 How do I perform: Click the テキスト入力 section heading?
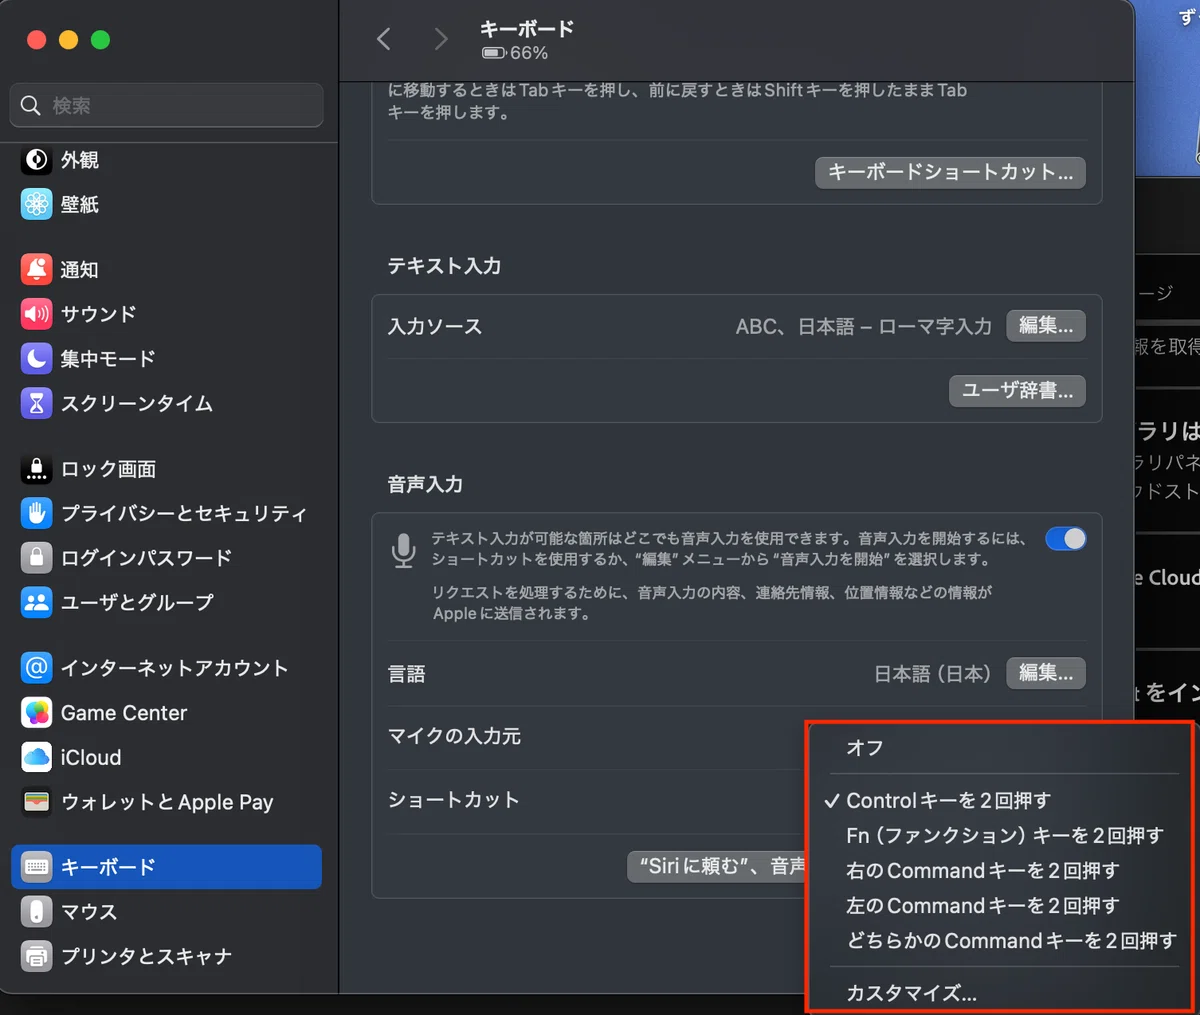pos(444,266)
